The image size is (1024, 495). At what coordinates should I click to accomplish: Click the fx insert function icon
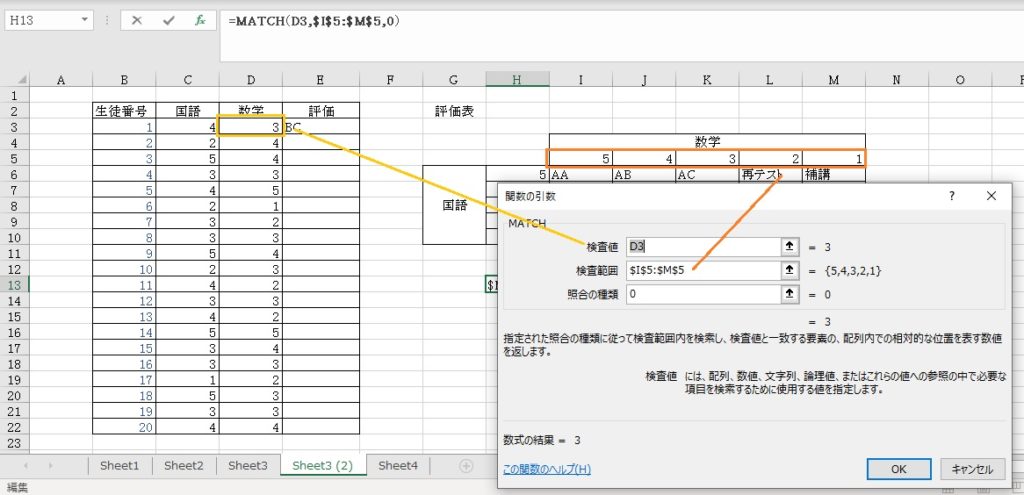point(200,20)
